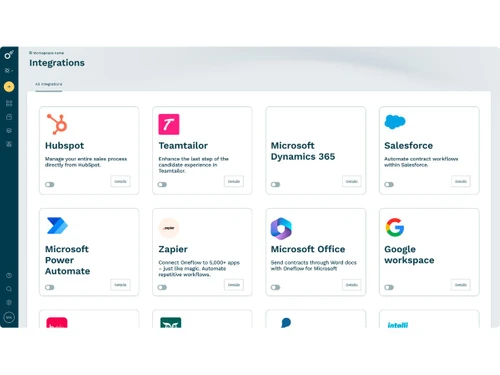This screenshot has height=375, width=500.
Task: Click the Microsoft Office hexagon logo
Action: 281,228
